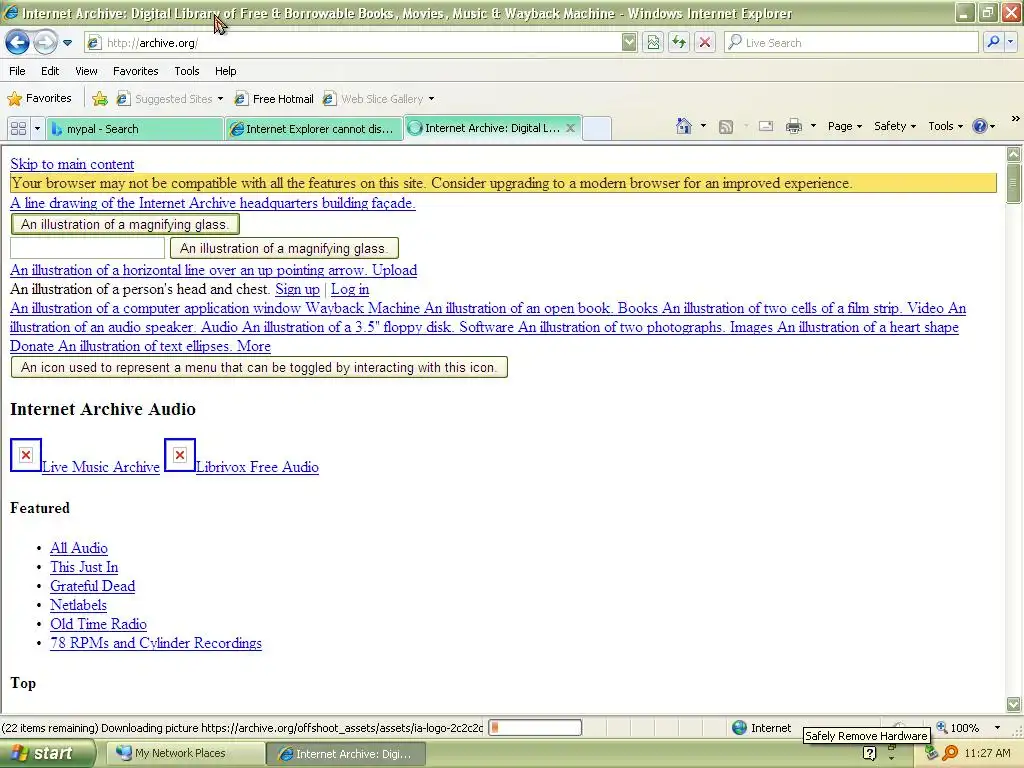The width and height of the screenshot is (1024, 768).
Task: Open the All Audio link
Action: (79, 549)
